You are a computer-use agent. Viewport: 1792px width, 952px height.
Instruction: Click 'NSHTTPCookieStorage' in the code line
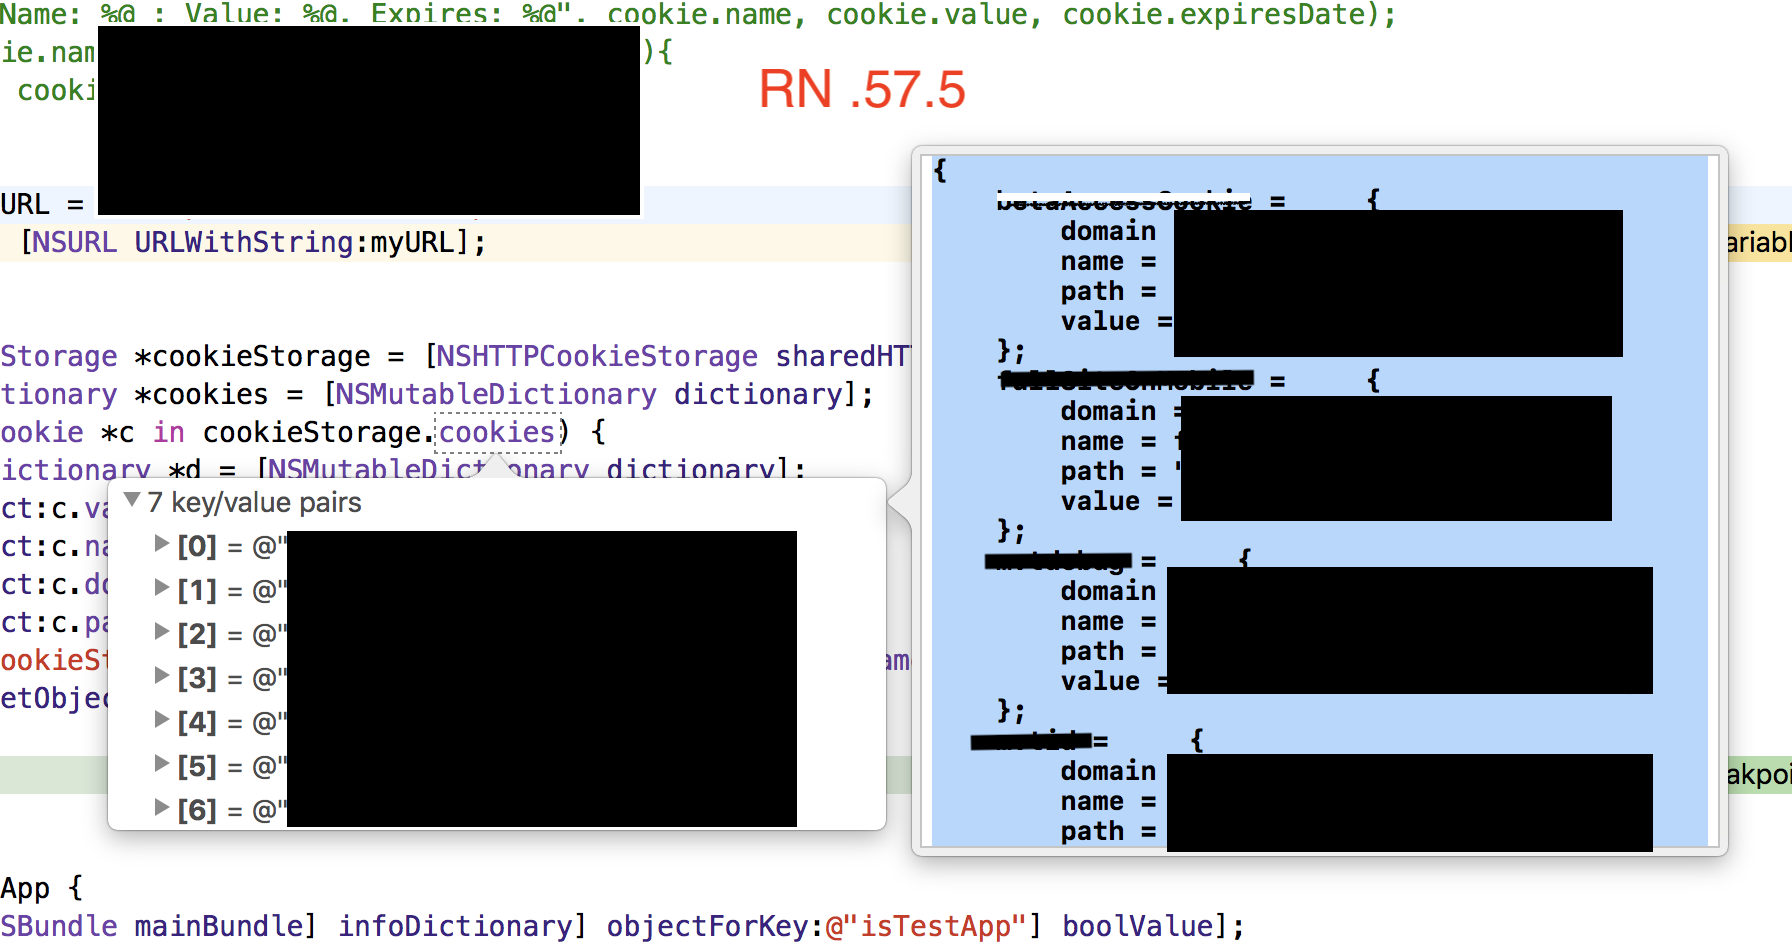[x=597, y=356]
